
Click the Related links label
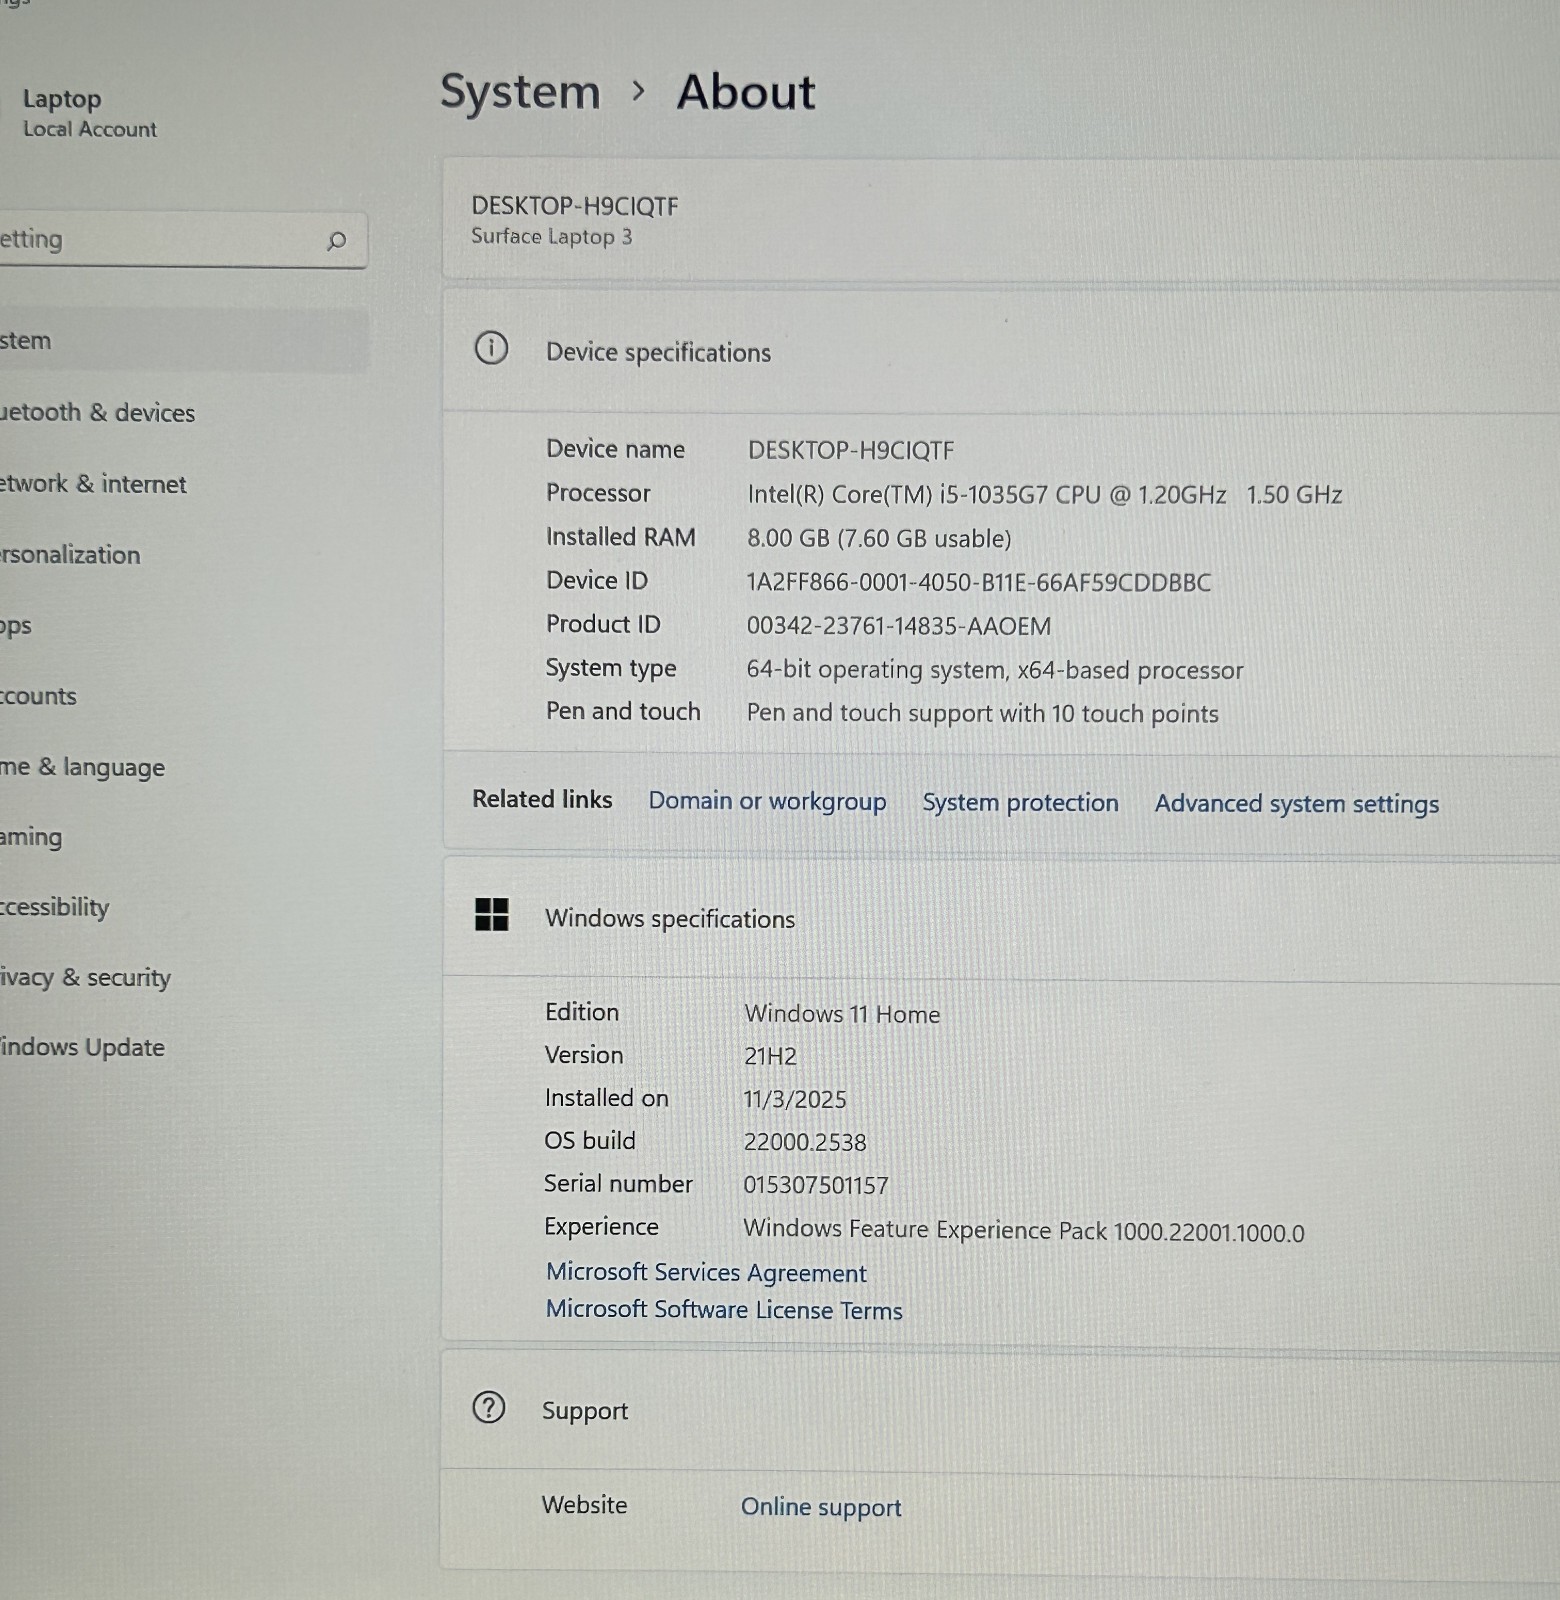[542, 799]
